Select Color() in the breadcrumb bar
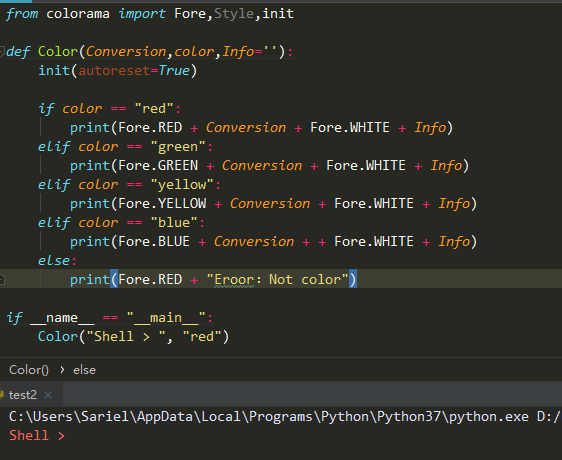The image size is (562, 460). pyautogui.click(x=29, y=370)
